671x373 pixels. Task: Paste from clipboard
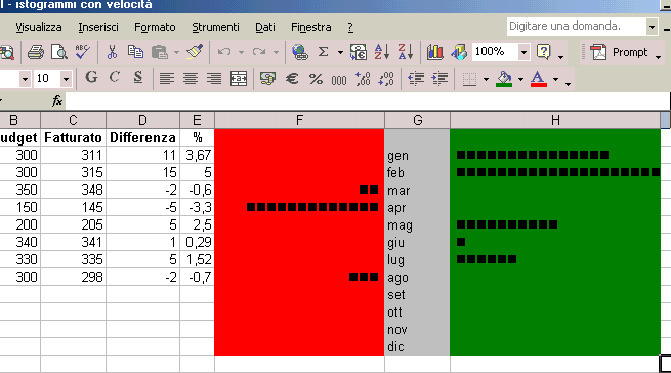160,52
